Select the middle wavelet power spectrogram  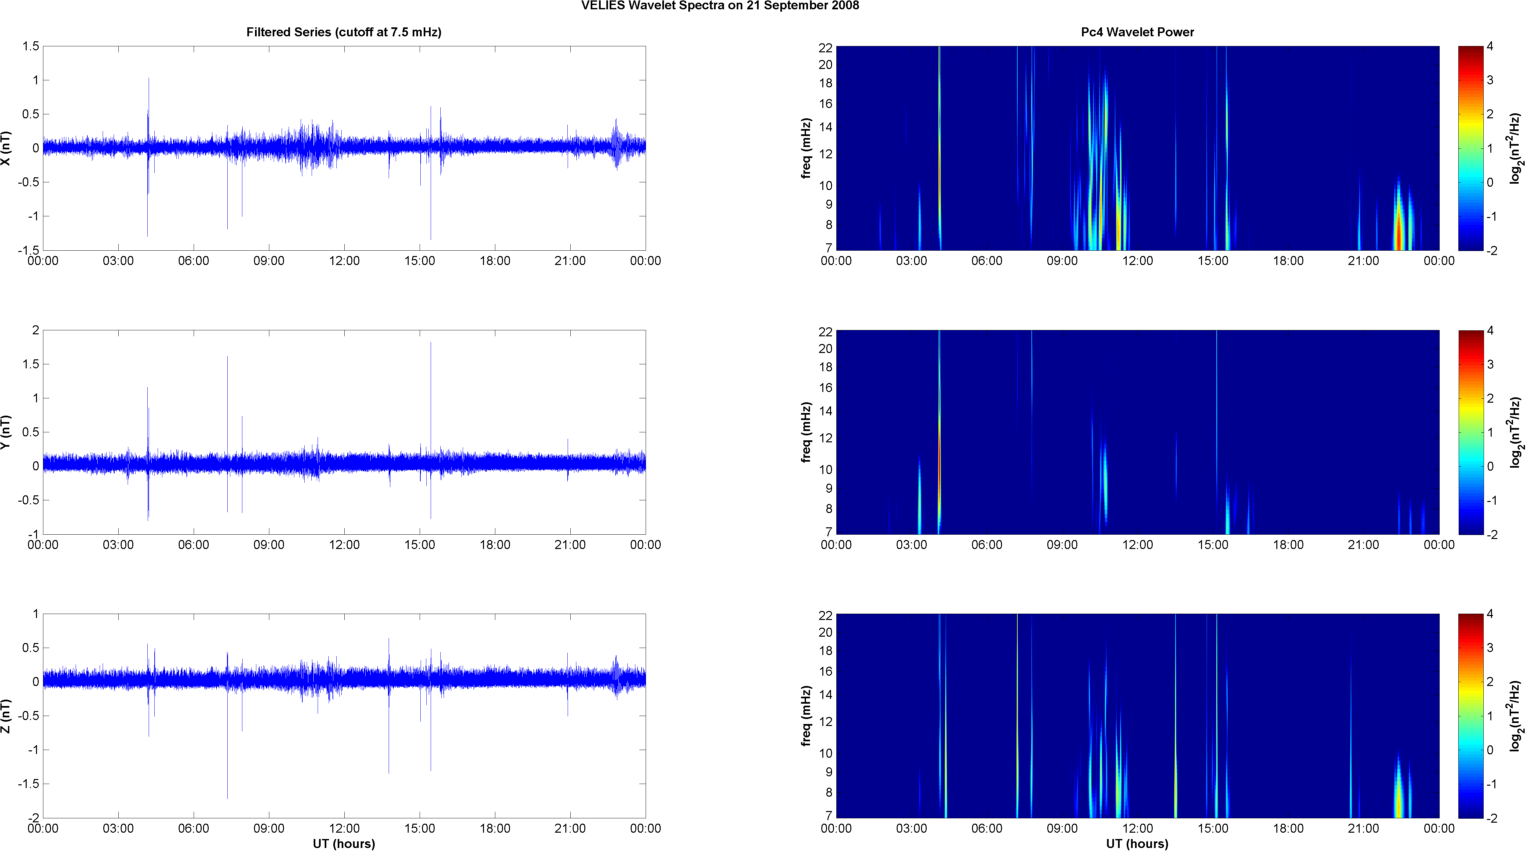point(1137,432)
